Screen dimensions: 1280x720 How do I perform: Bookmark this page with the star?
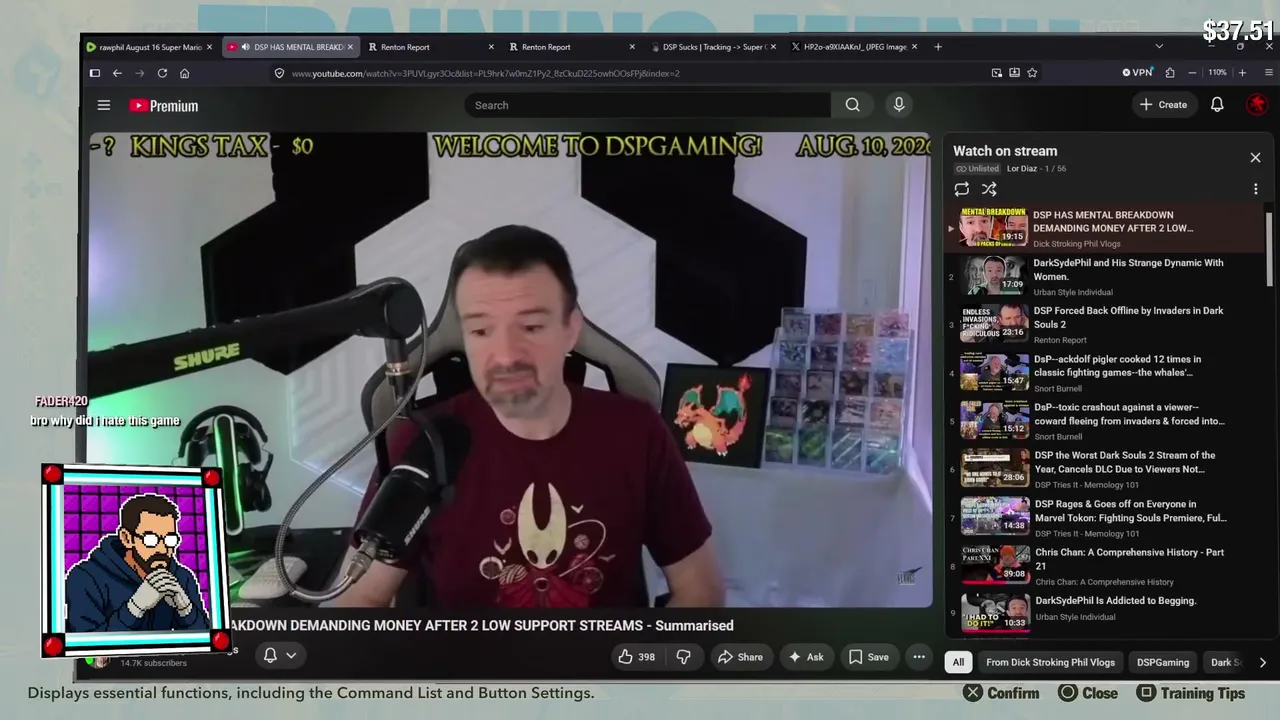1032,73
